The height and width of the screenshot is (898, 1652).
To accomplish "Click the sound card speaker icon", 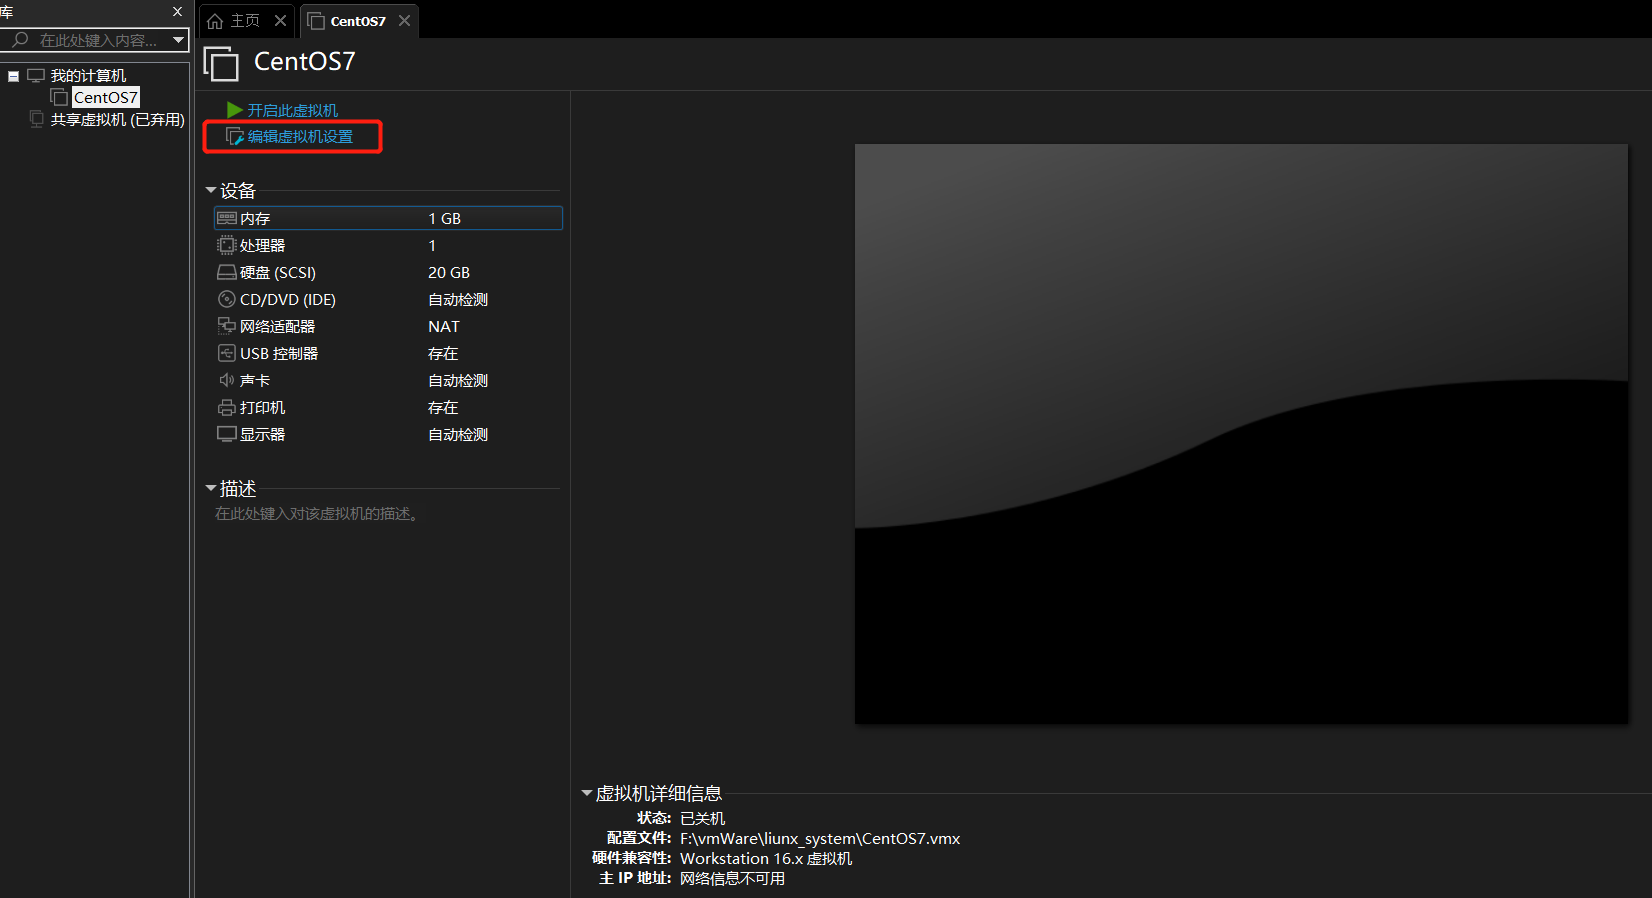I will (227, 380).
